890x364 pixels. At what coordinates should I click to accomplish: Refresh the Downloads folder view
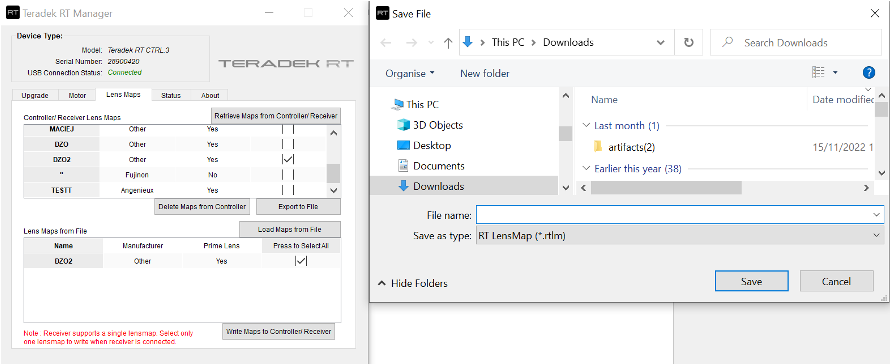[689, 43]
